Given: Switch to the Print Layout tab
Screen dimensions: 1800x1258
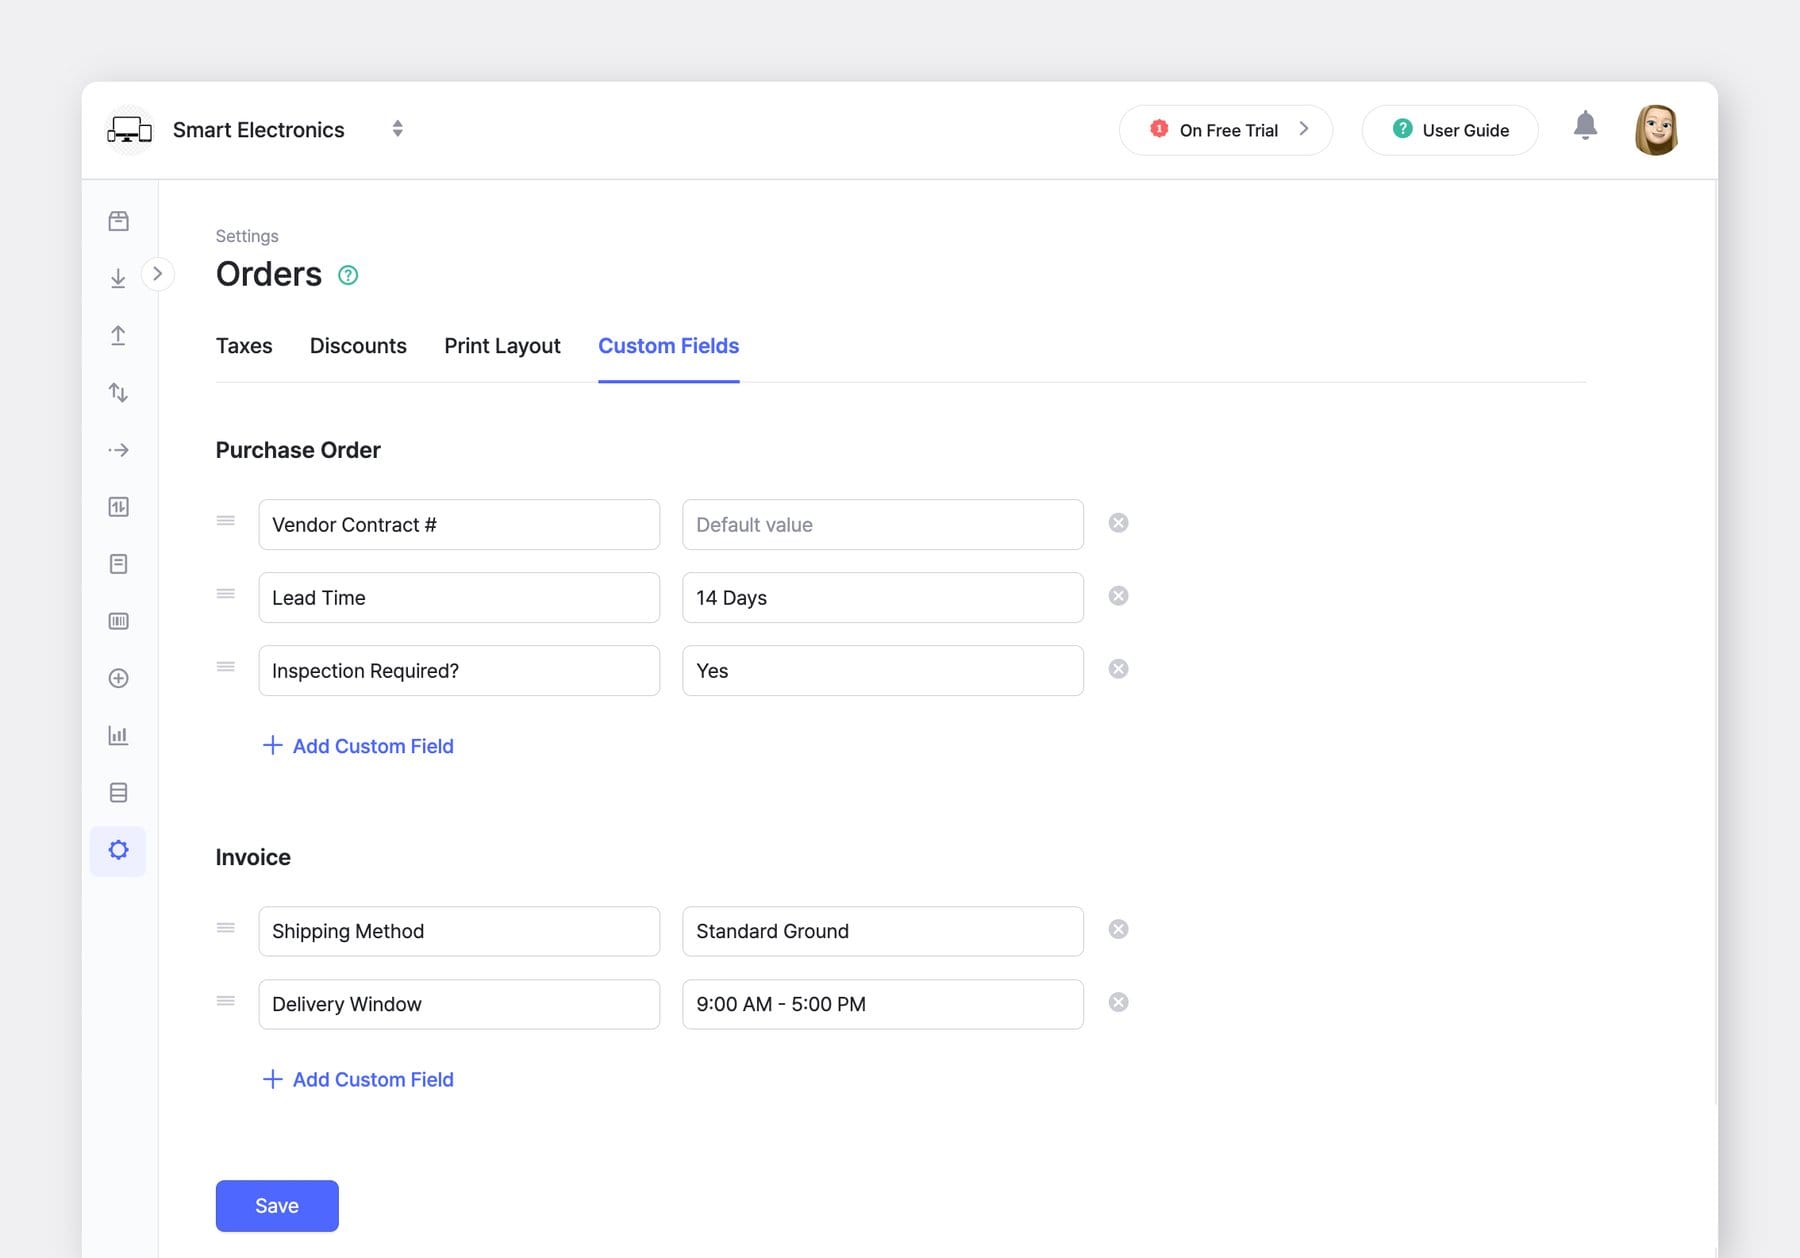Looking at the screenshot, I should (x=502, y=345).
